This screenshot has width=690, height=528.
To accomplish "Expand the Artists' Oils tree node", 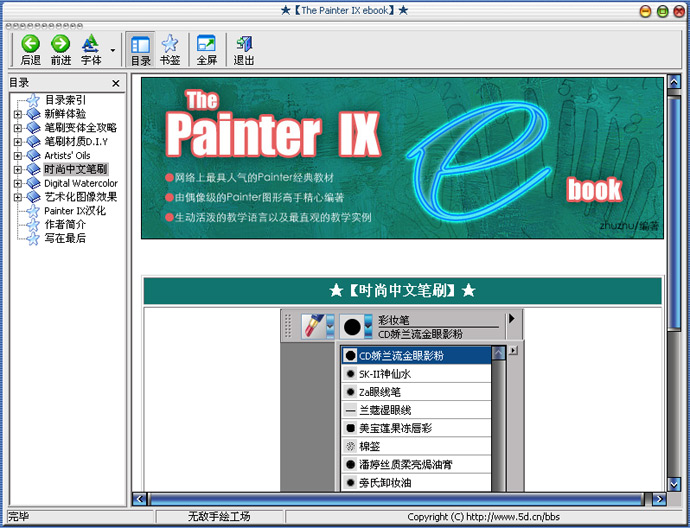I will 18,156.
